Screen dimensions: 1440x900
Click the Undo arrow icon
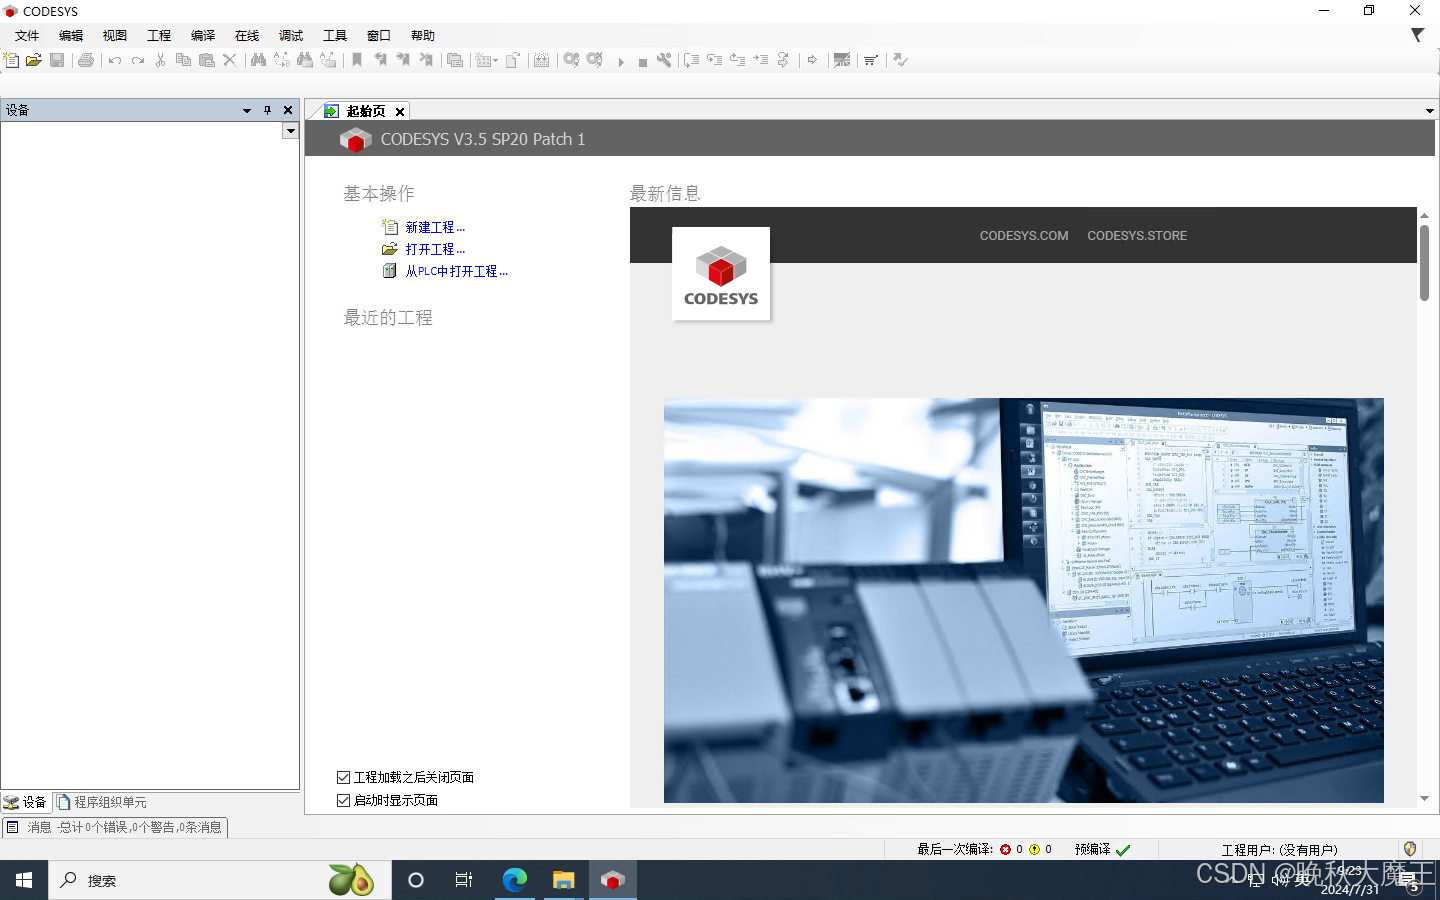(x=115, y=60)
